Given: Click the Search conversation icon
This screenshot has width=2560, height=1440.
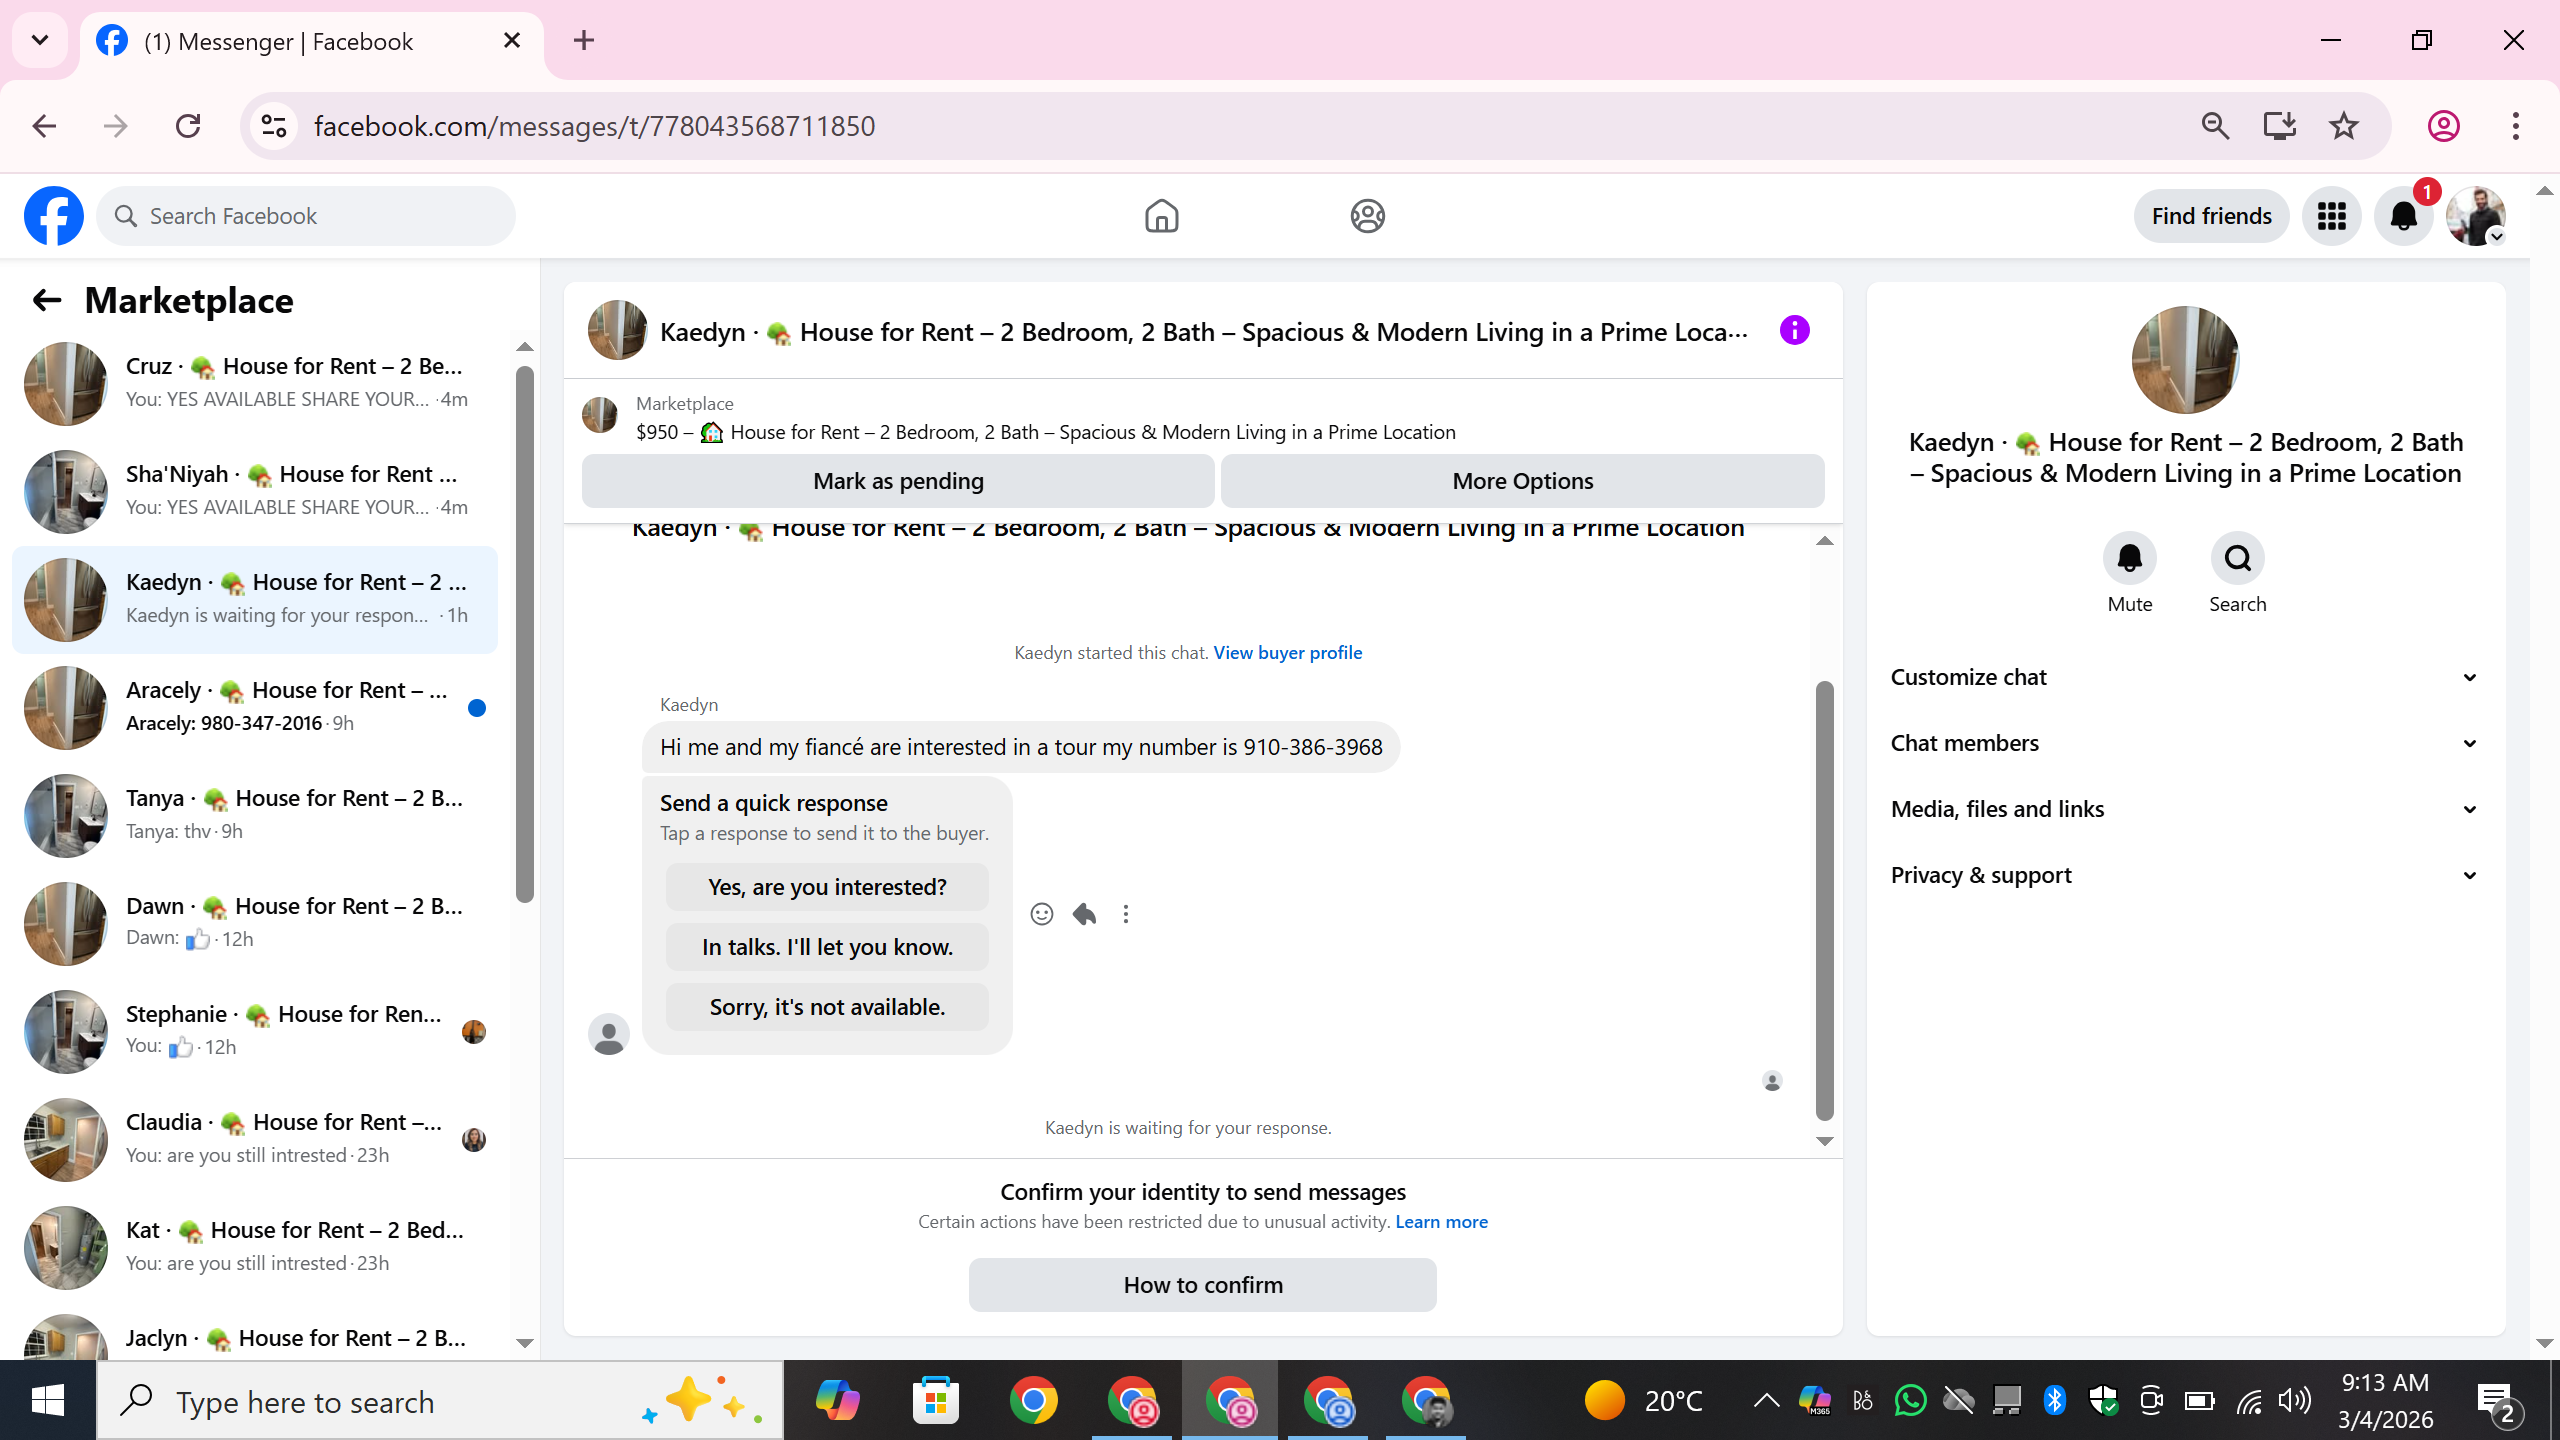Looking at the screenshot, I should click(x=2237, y=558).
